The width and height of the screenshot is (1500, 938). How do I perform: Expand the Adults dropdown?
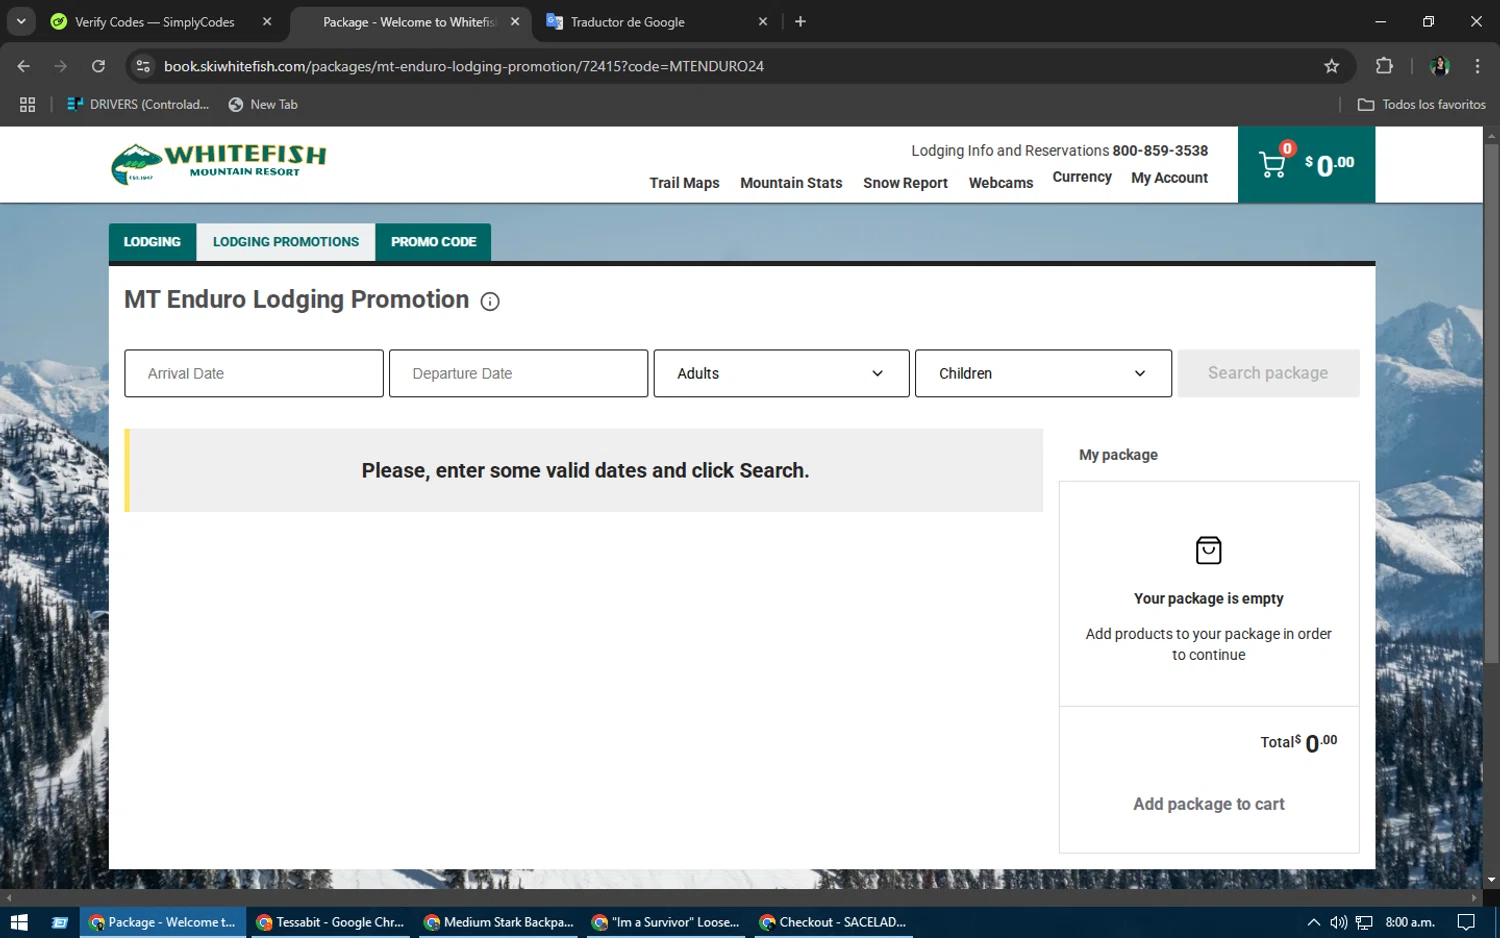[x=782, y=373]
